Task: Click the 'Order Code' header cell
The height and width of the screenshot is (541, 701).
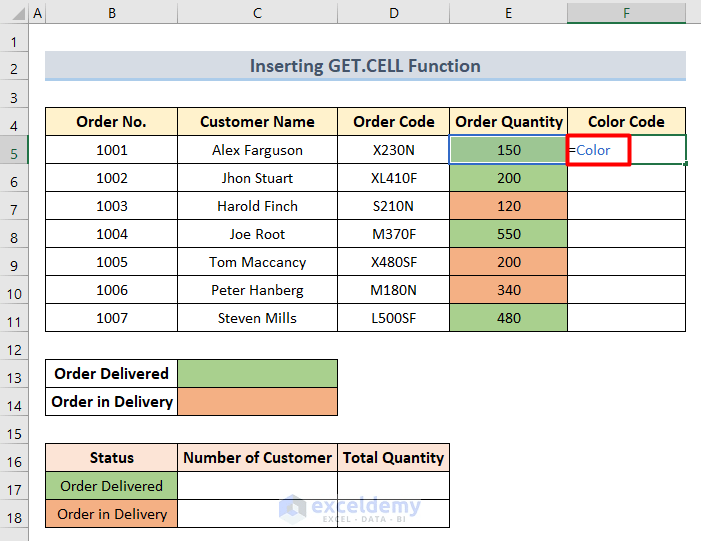Action: [393, 122]
